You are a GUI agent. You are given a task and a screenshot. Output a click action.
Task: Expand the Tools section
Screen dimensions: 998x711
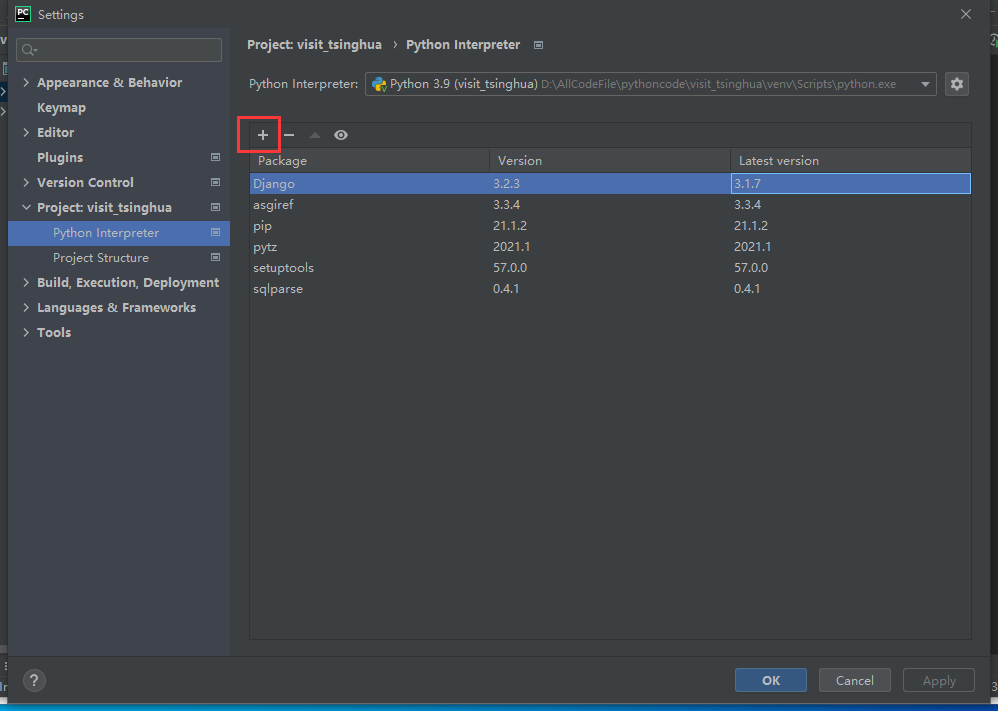click(26, 332)
